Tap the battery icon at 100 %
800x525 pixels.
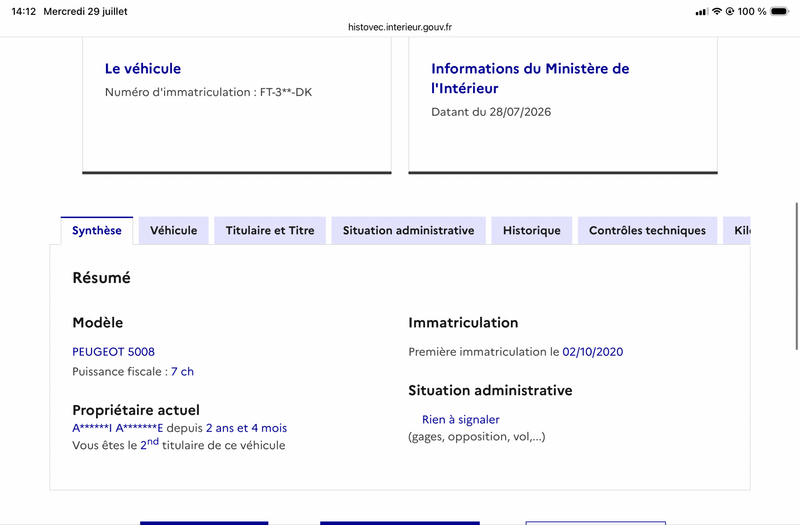tap(780, 11)
